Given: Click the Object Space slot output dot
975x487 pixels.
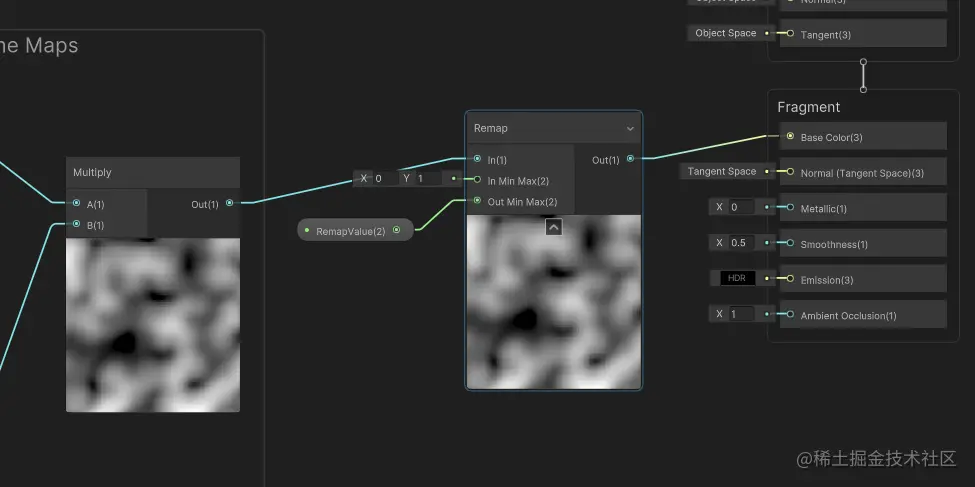Looking at the screenshot, I should tap(767, 33).
